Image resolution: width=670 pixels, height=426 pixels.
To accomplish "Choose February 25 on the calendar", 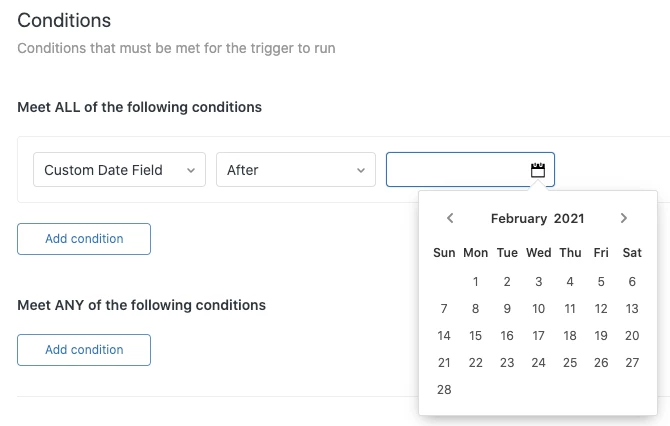I will (x=570, y=363).
